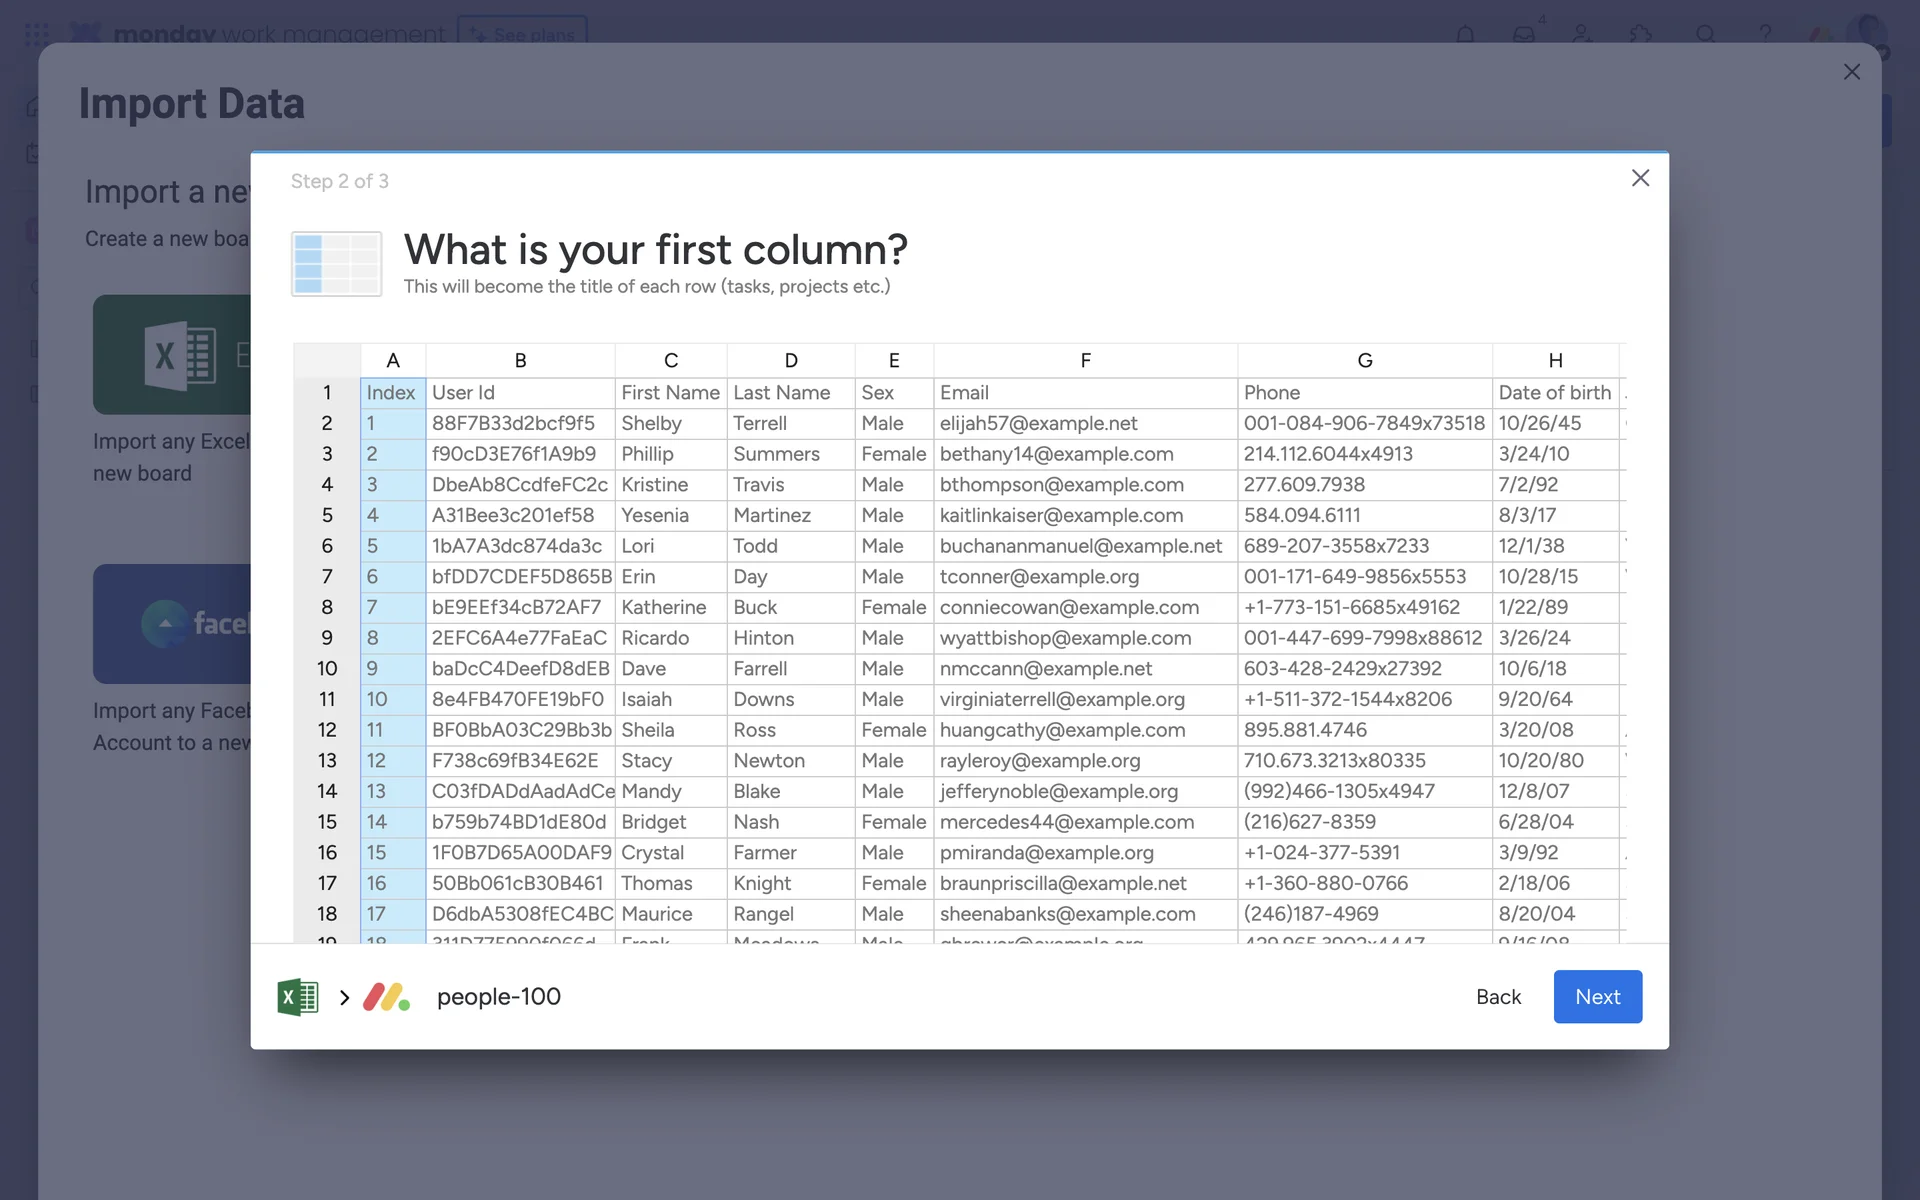Click the table illustration icon beside heading
The width and height of the screenshot is (1920, 1200).
pyautogui.click(x=336, y=264)
